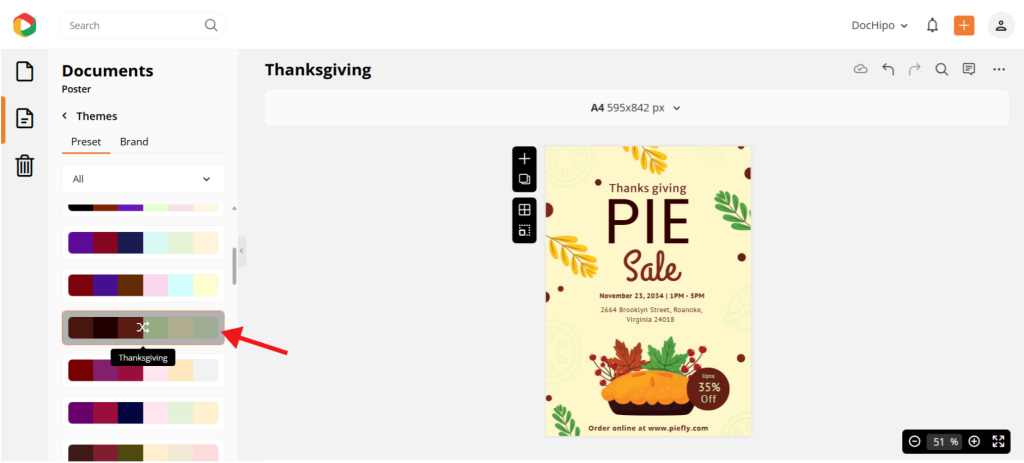
Task: Go back using the Themes link
Action: 89,116
